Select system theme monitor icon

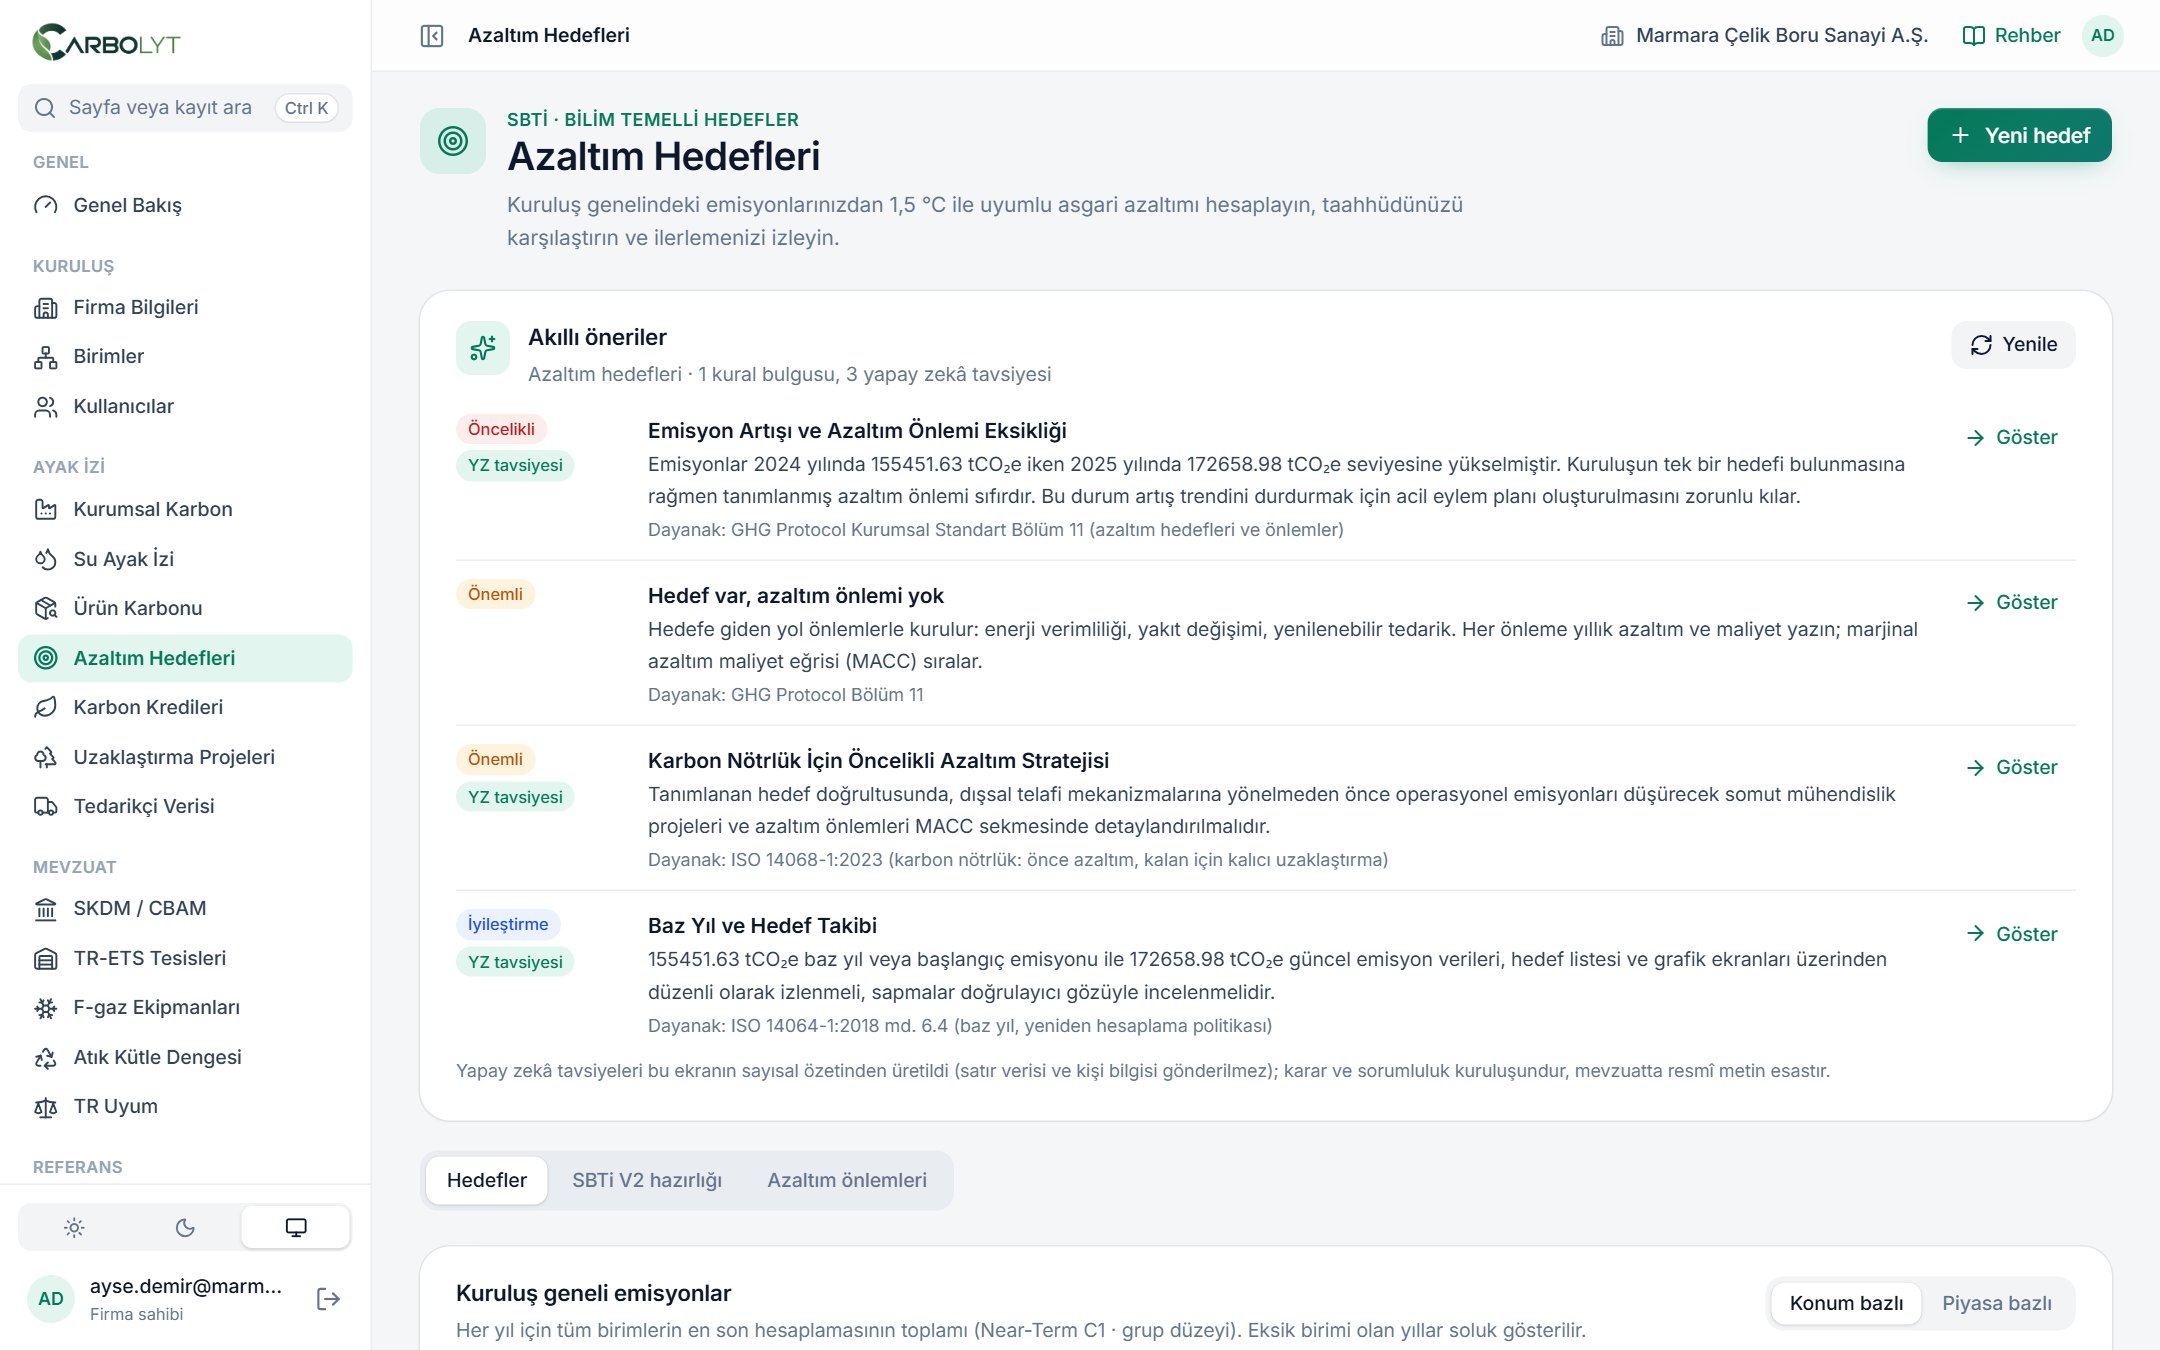[x=296, y=1227]
